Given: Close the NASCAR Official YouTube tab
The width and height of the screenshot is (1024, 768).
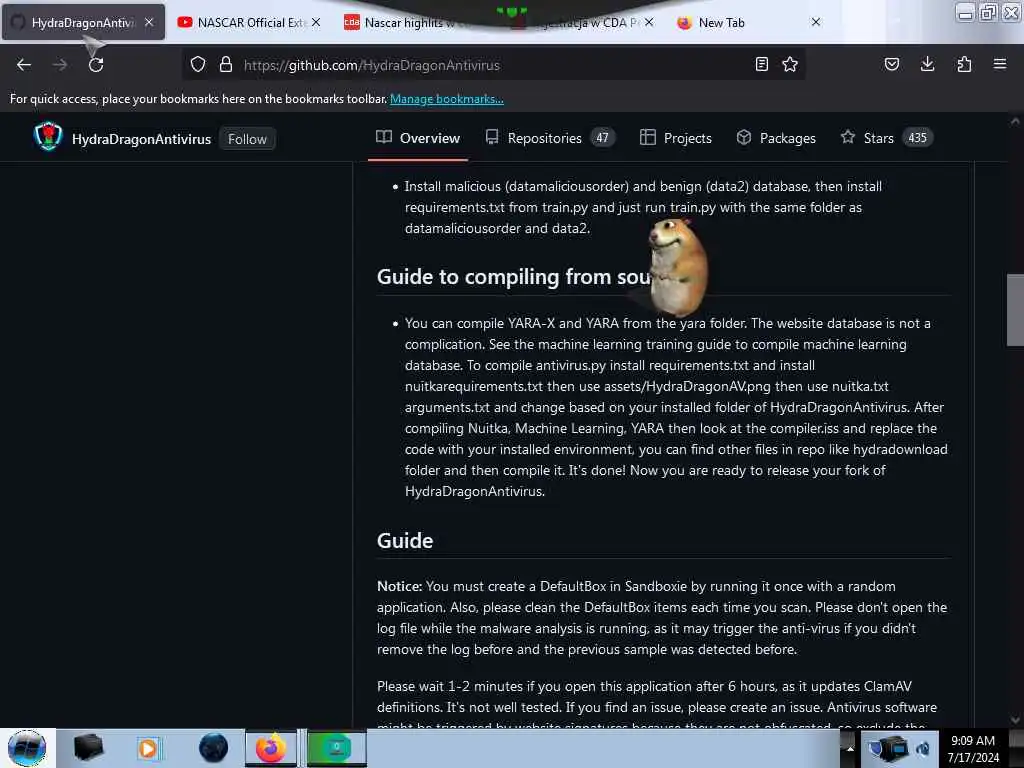Looking at the screenshot, I should tap(316, 22).
